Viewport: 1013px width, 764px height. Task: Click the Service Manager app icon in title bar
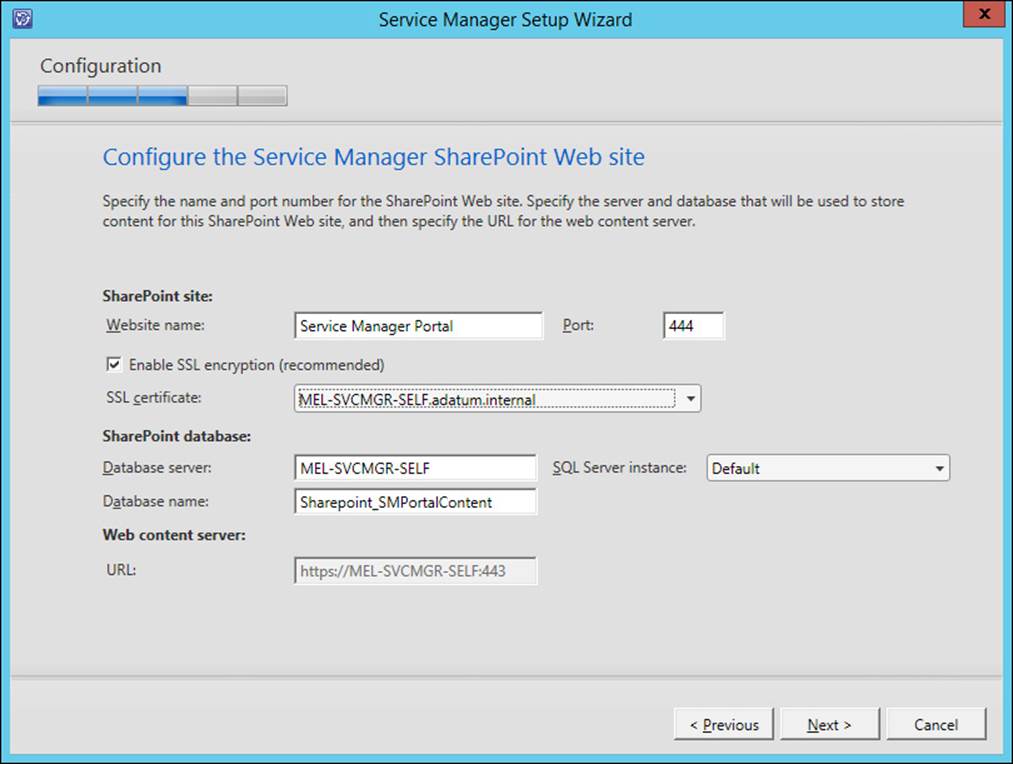tap(23, 19)
